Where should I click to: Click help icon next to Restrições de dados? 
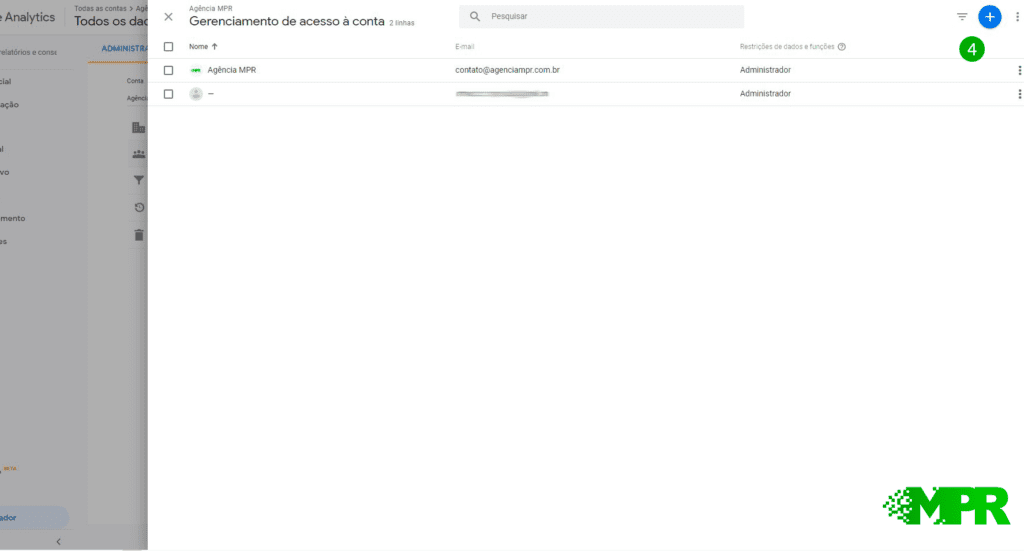842,46
